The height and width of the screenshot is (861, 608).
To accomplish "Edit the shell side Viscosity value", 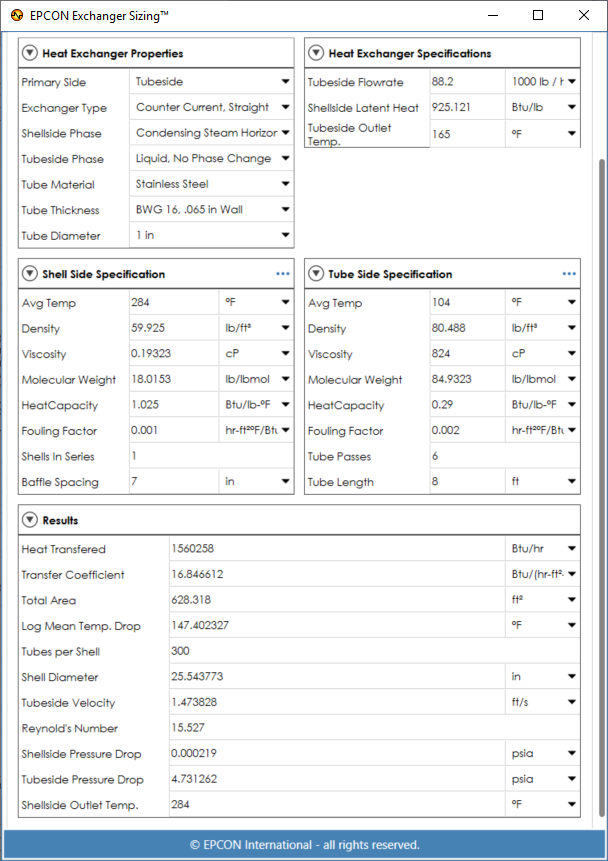I will point(173,354).
